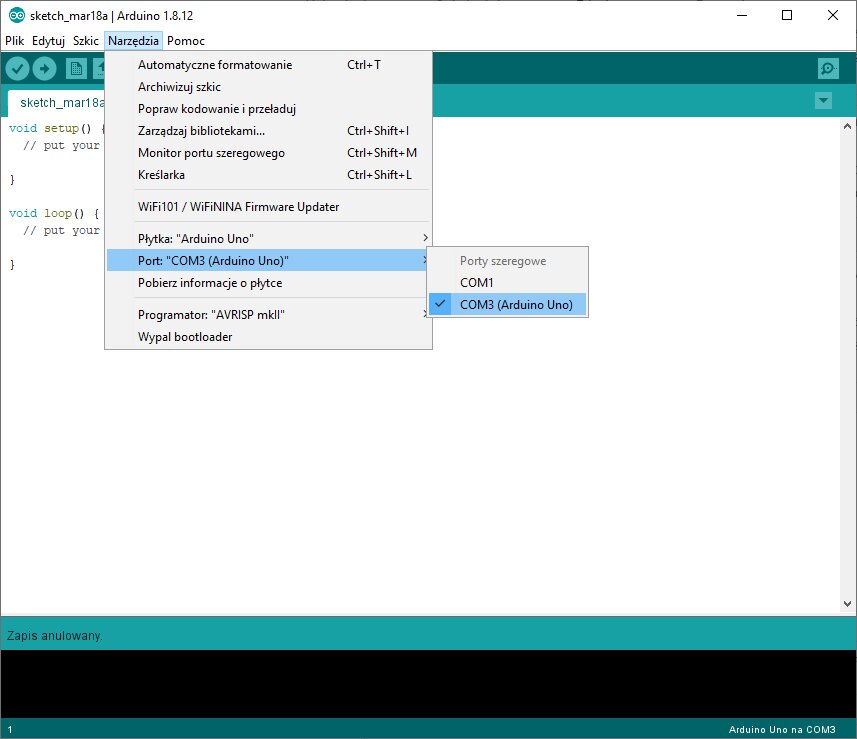Click the Verify checkmark toolbar icon
Screen dimensions: 857x739
17,68
